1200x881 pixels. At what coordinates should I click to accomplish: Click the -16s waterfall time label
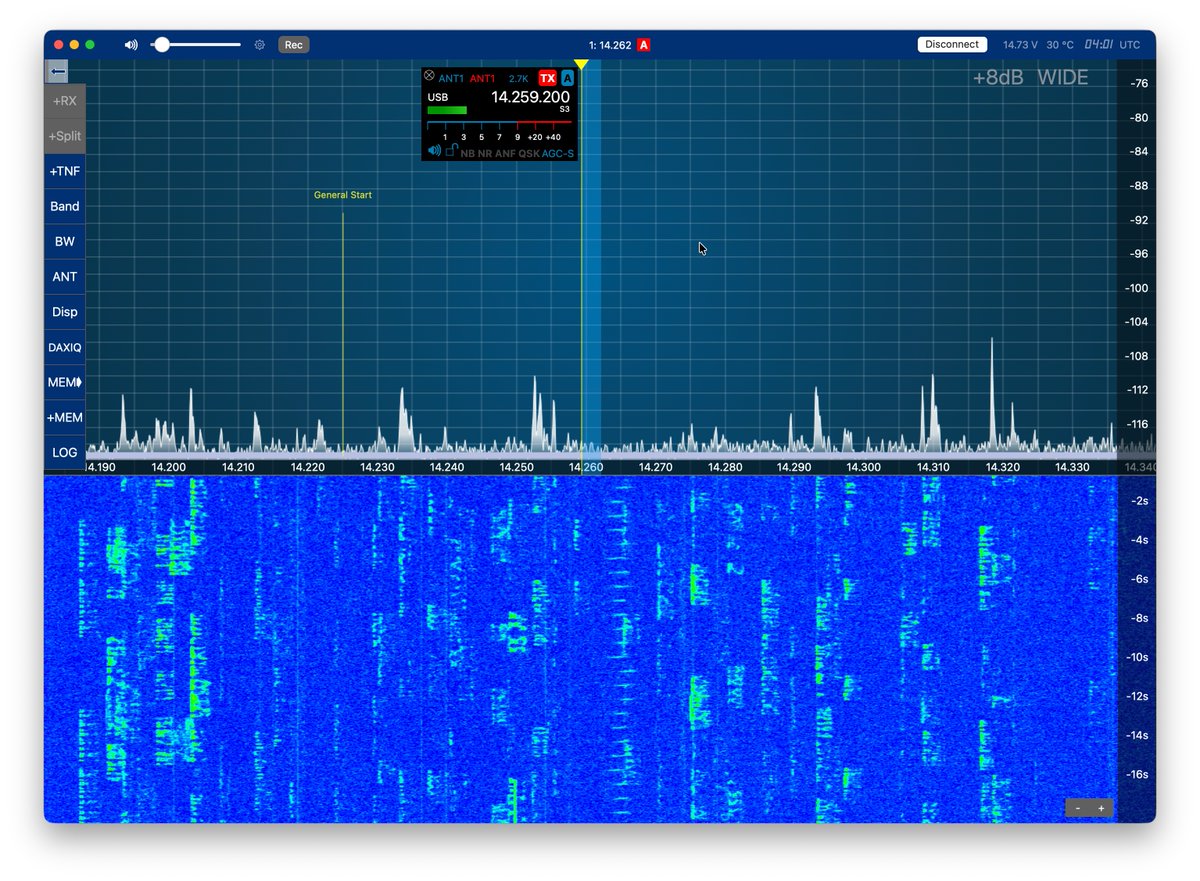[x=1137, y=774]
